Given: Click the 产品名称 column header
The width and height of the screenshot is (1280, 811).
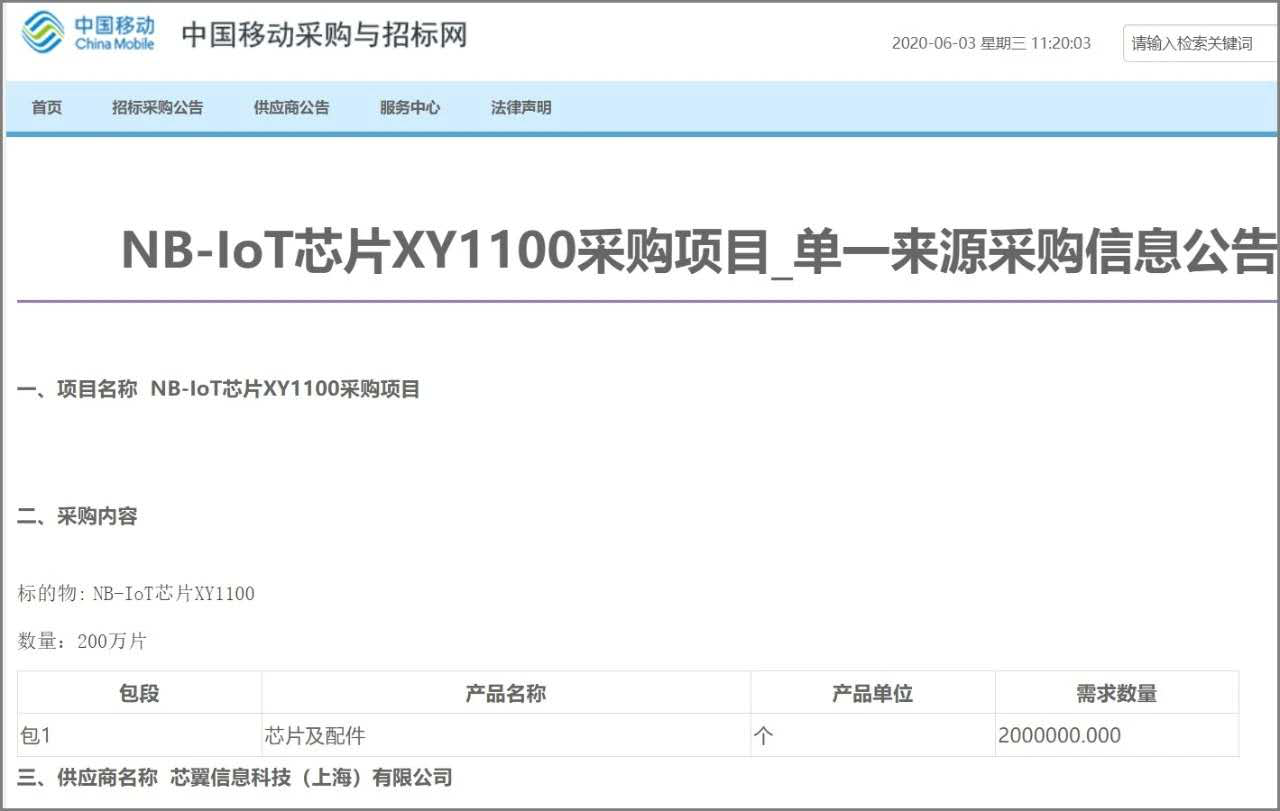Looking at the screenshot, I should coord(505,693).
